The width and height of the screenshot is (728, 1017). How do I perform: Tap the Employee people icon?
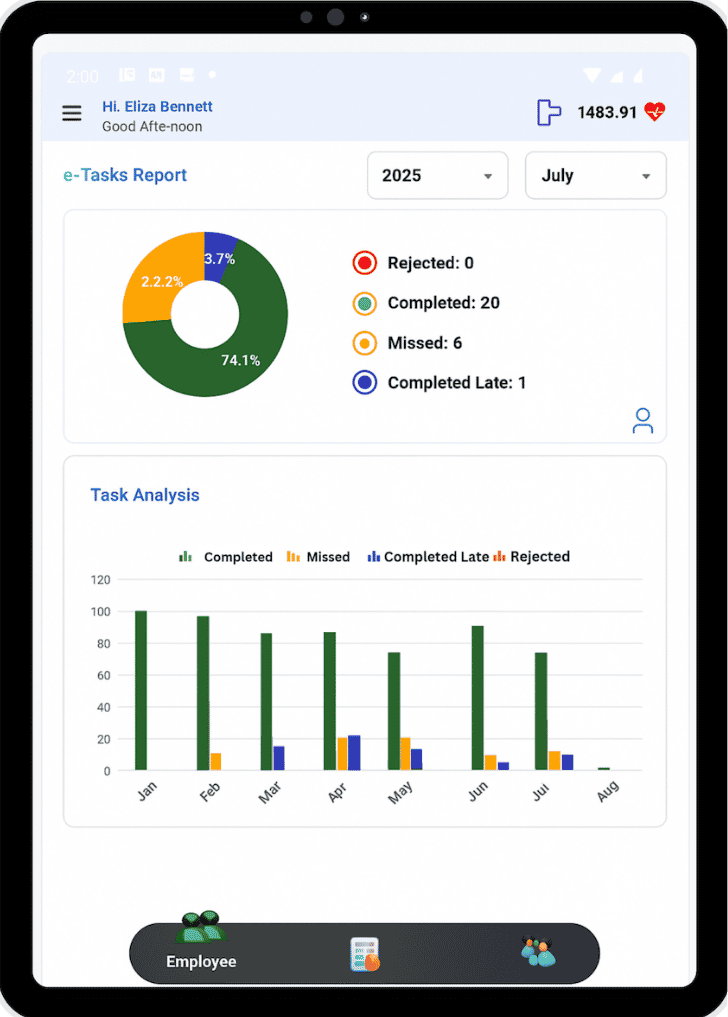pos(200,926)
